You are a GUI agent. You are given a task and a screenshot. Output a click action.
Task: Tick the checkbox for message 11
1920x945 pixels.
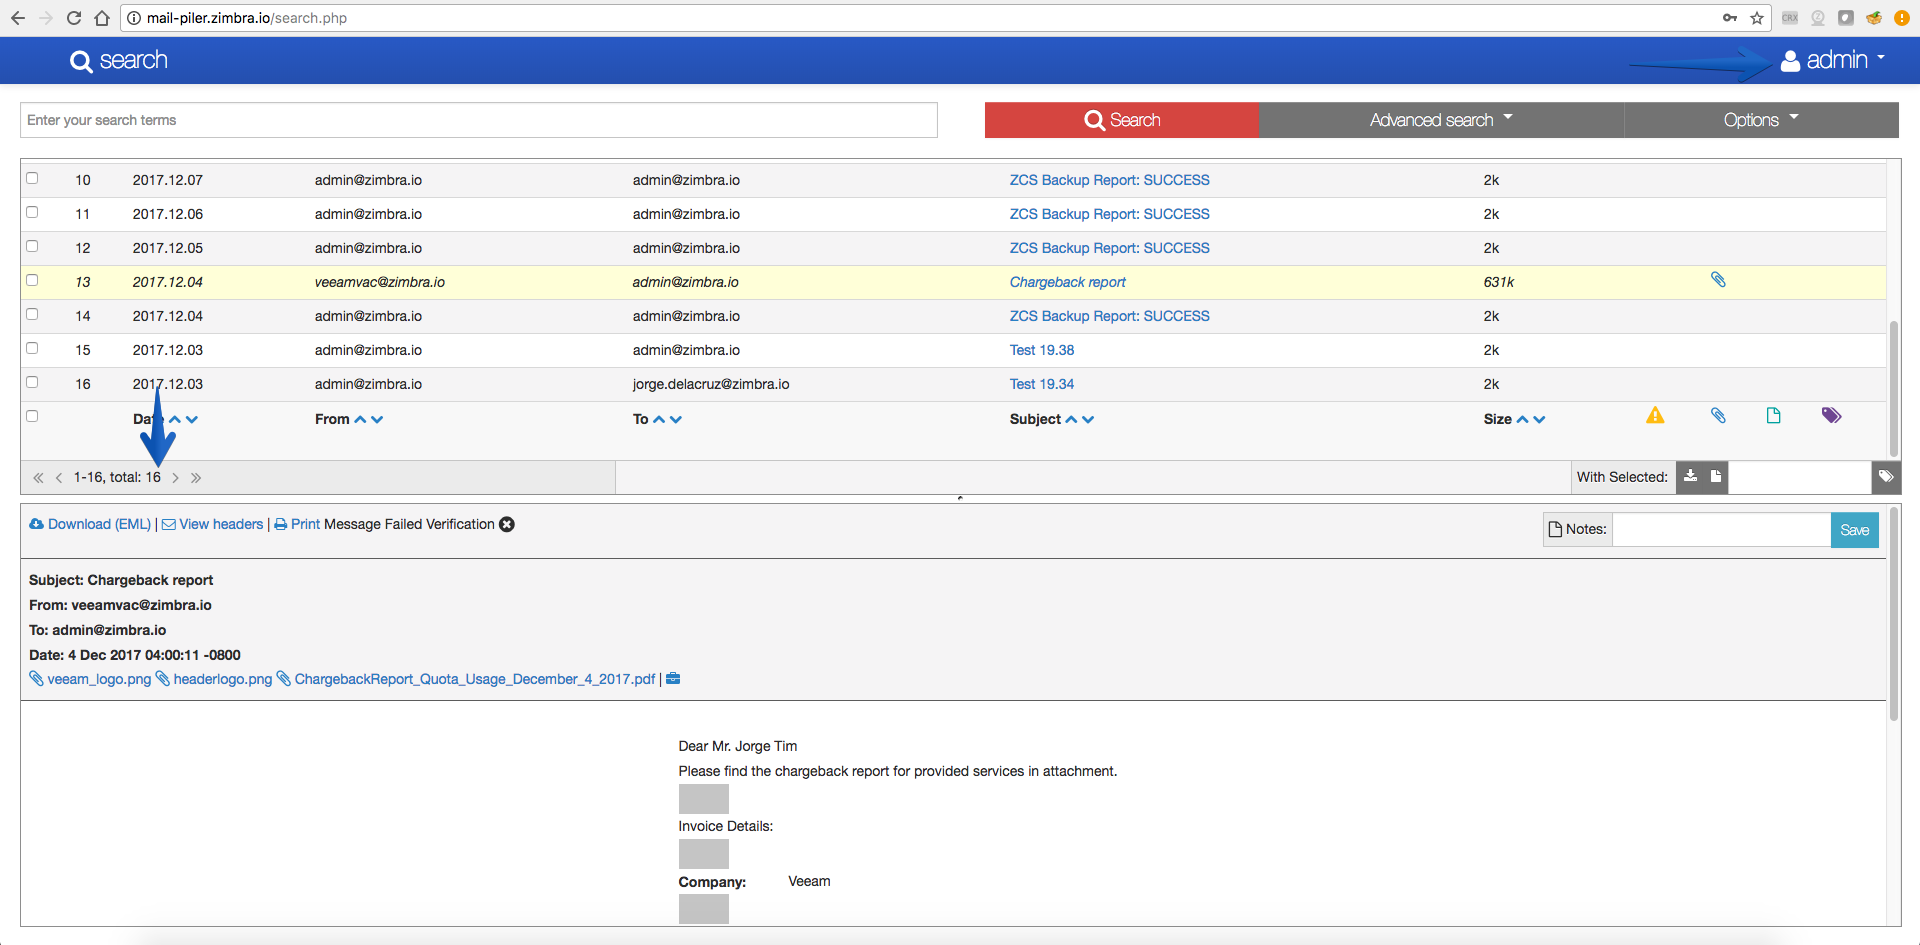point(32,212)
